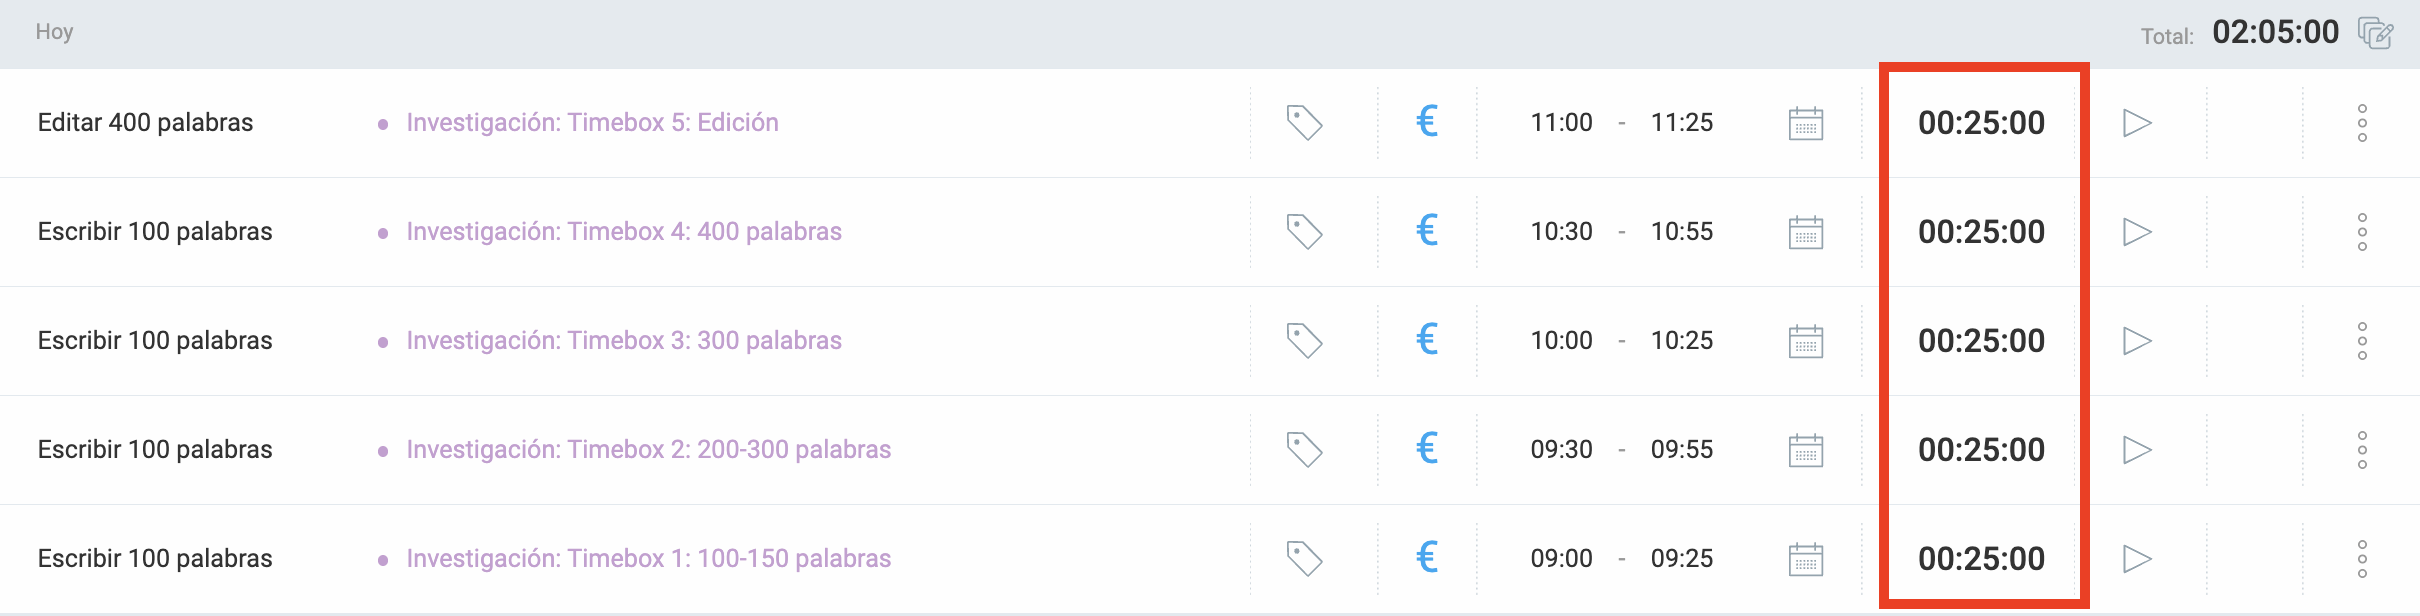Open calendar picker for Timebox 3 entry
Screen dimensions: 2420x616
[x=1805, y=341]
